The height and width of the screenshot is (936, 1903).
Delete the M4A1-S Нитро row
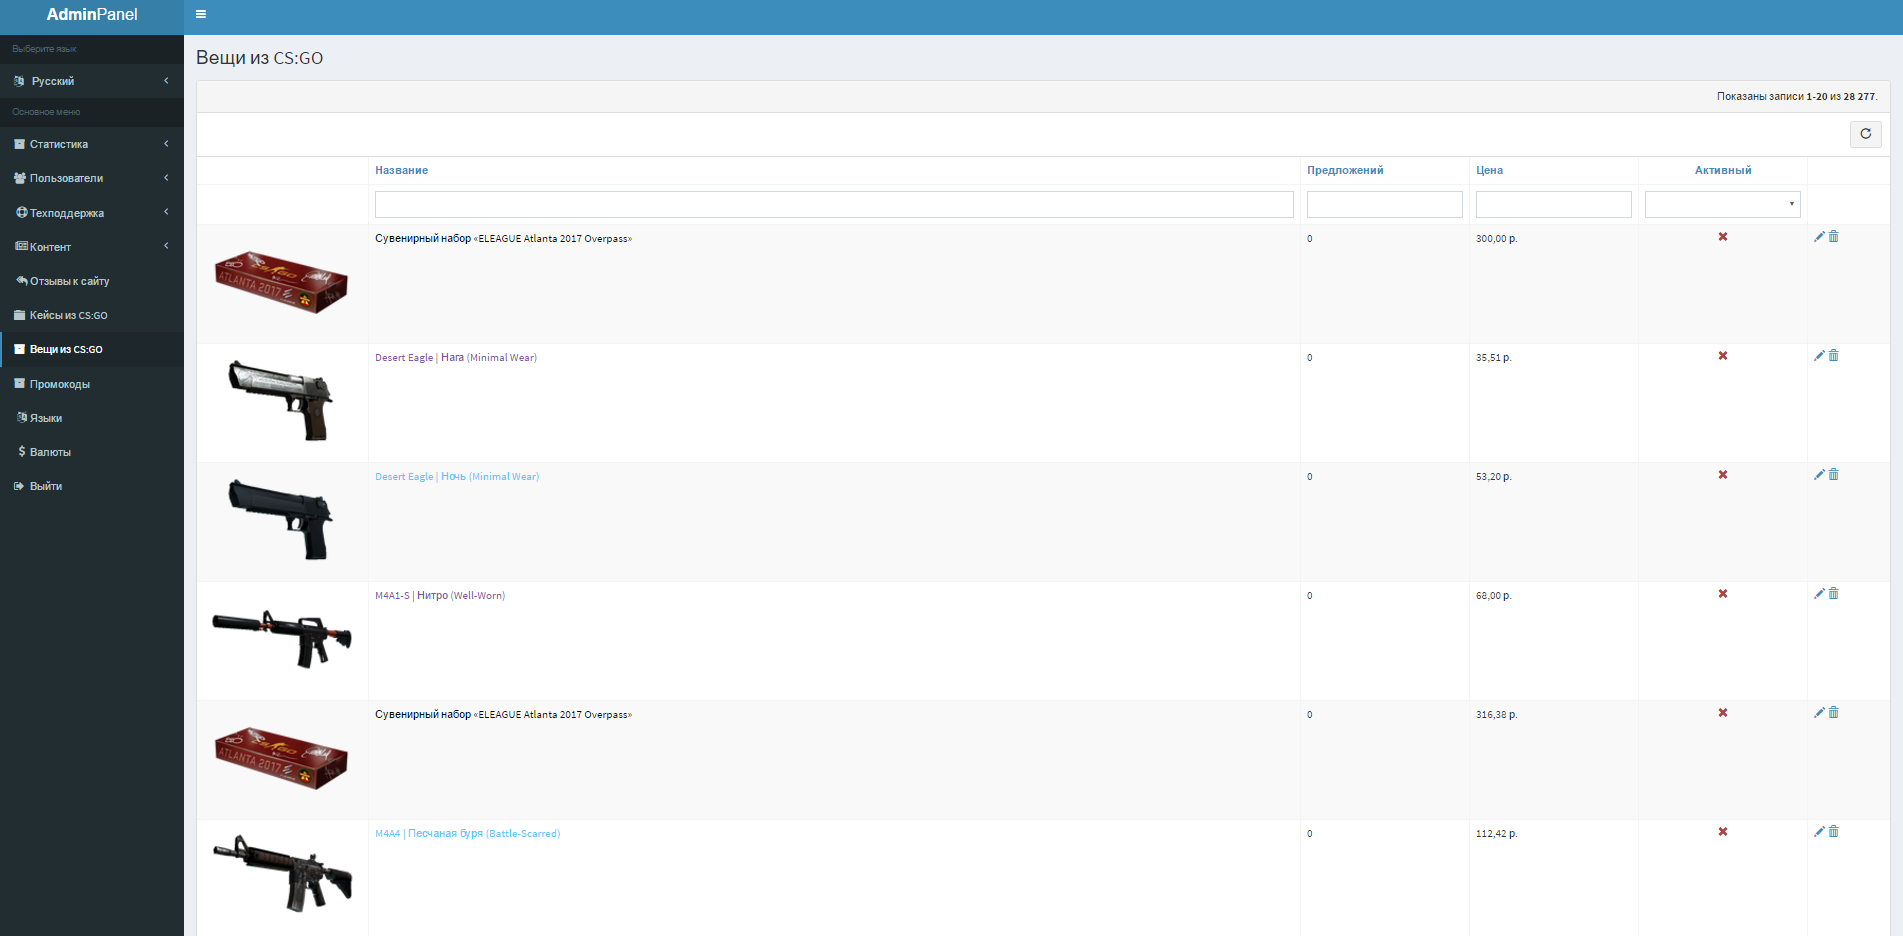(1834, 594)
